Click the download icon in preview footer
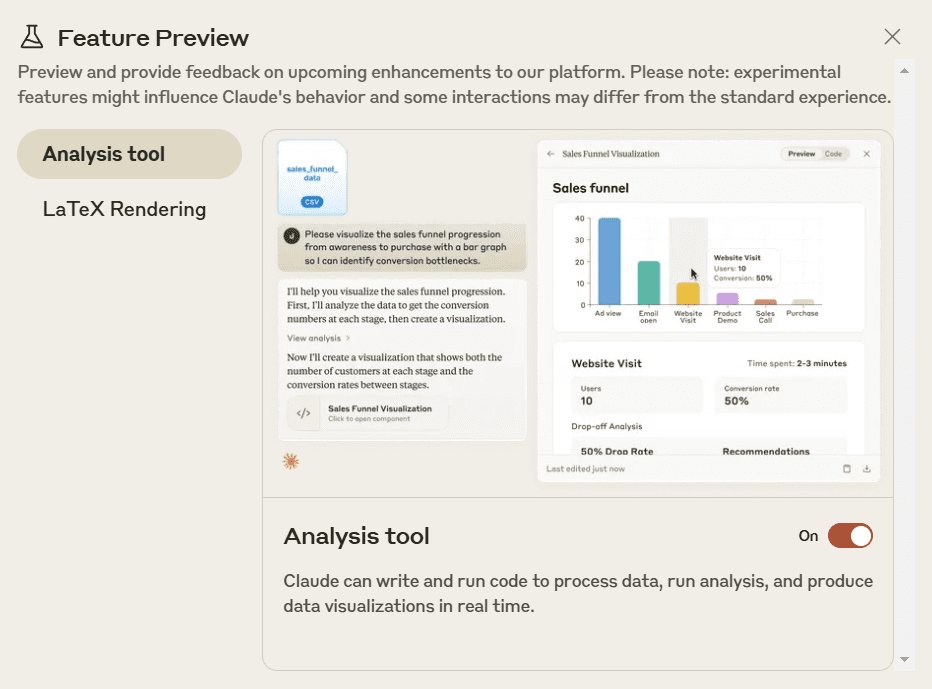 (x=867, y=468)
